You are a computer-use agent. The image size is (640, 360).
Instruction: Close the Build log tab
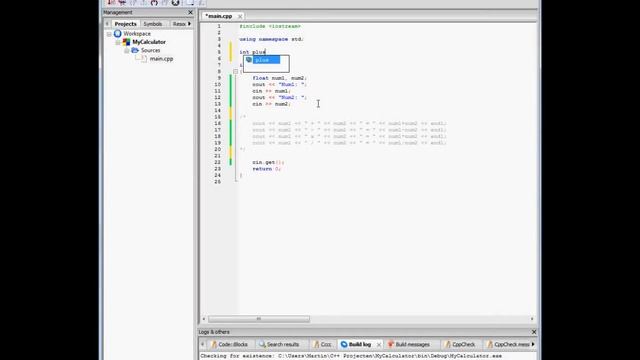coord(379,345)
